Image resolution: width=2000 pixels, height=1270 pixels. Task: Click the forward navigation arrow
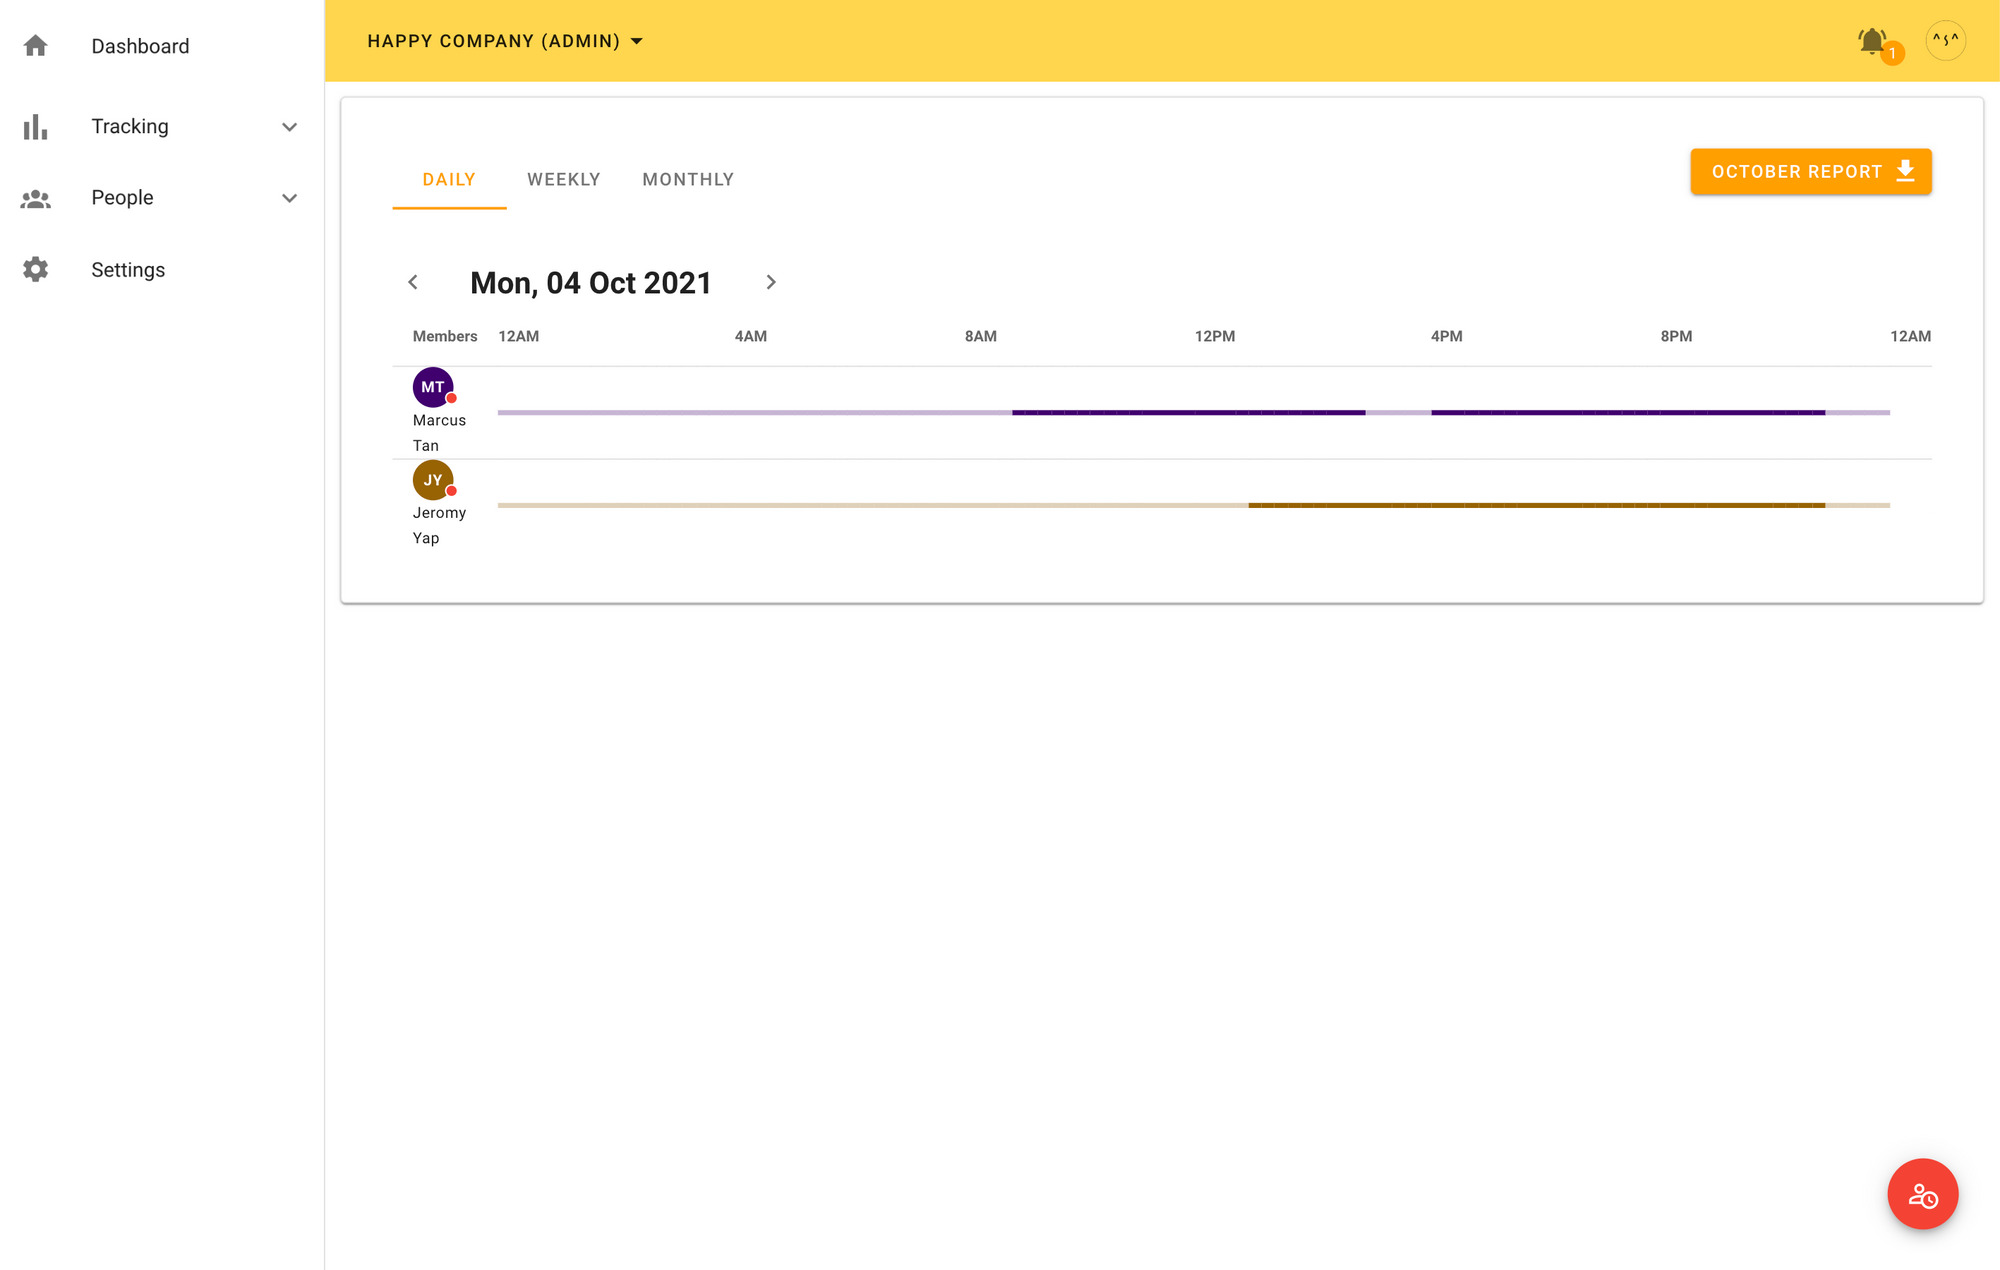click(770, 283)
